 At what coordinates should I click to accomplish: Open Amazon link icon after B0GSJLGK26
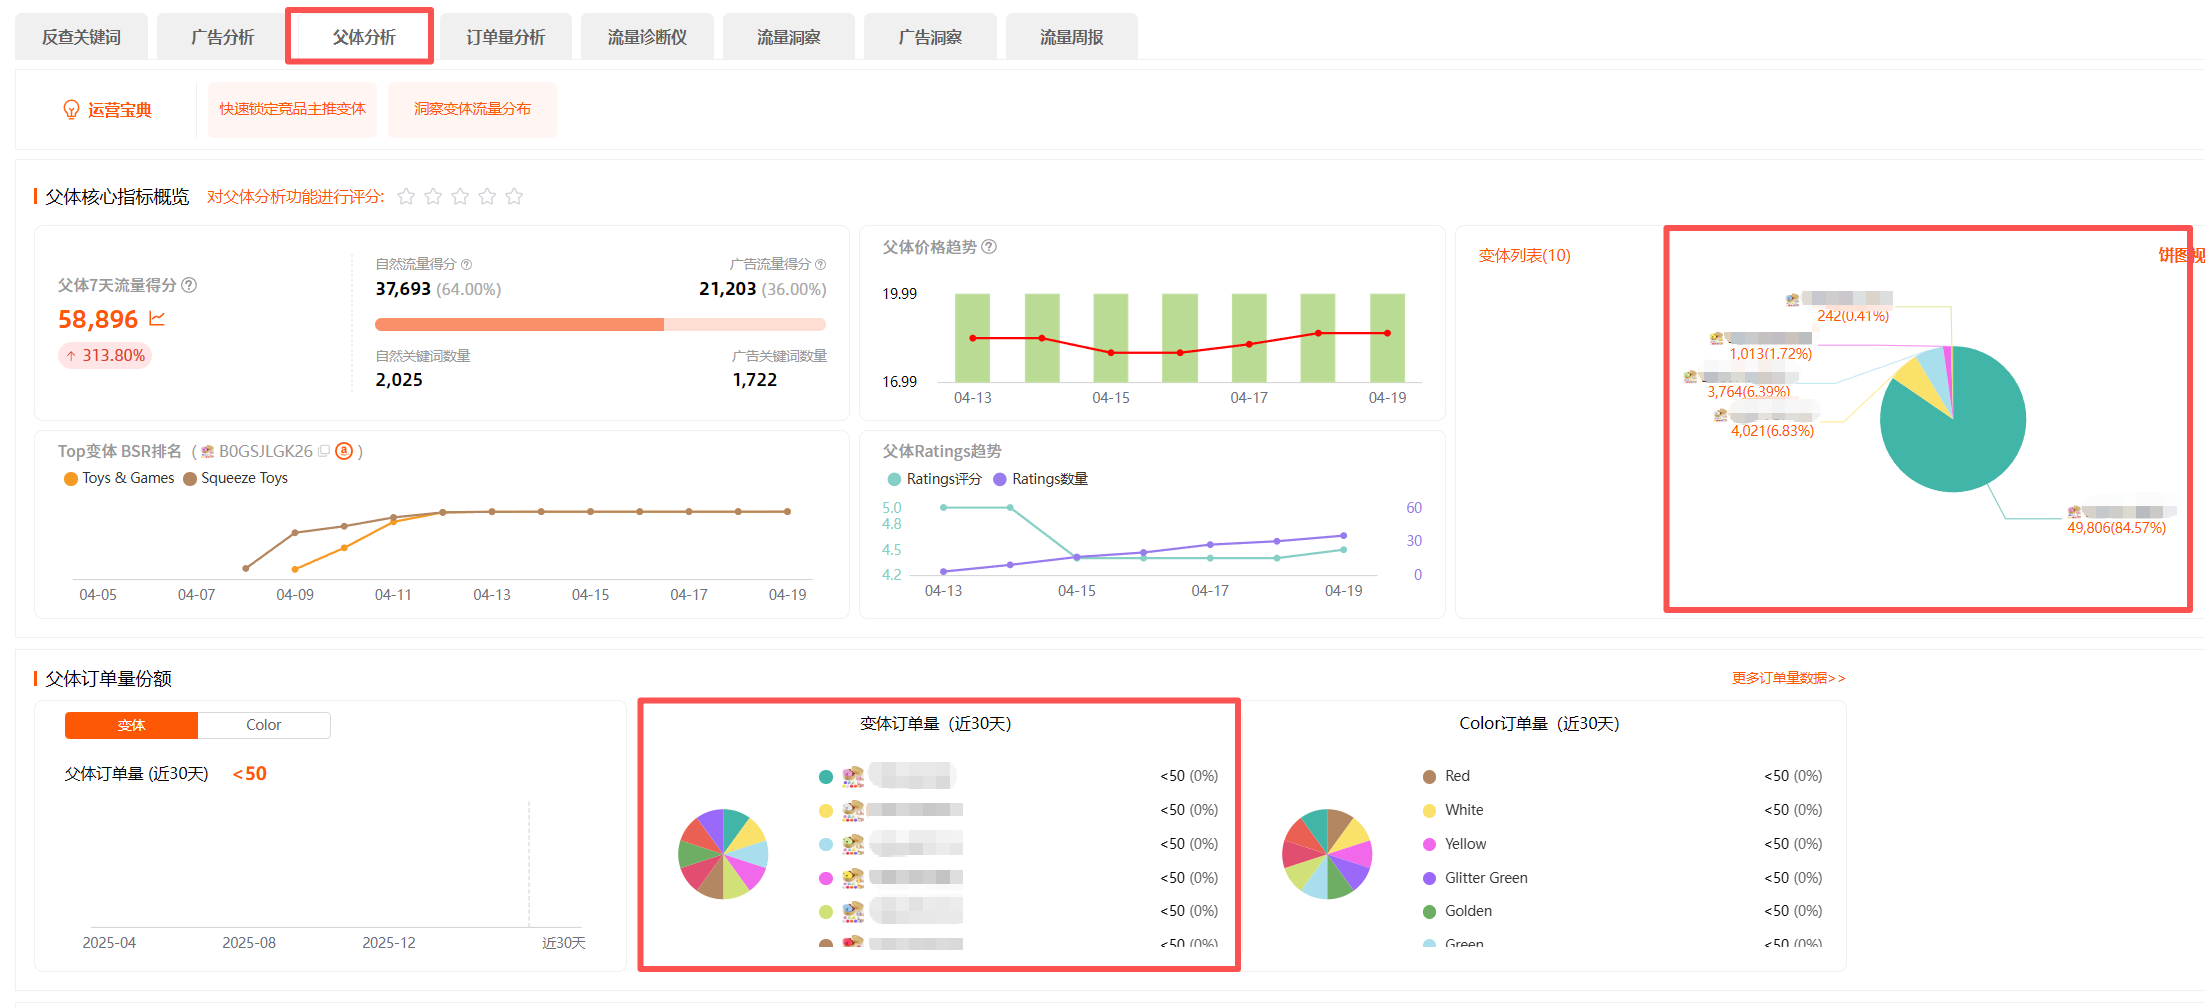[x=344, y=452]
